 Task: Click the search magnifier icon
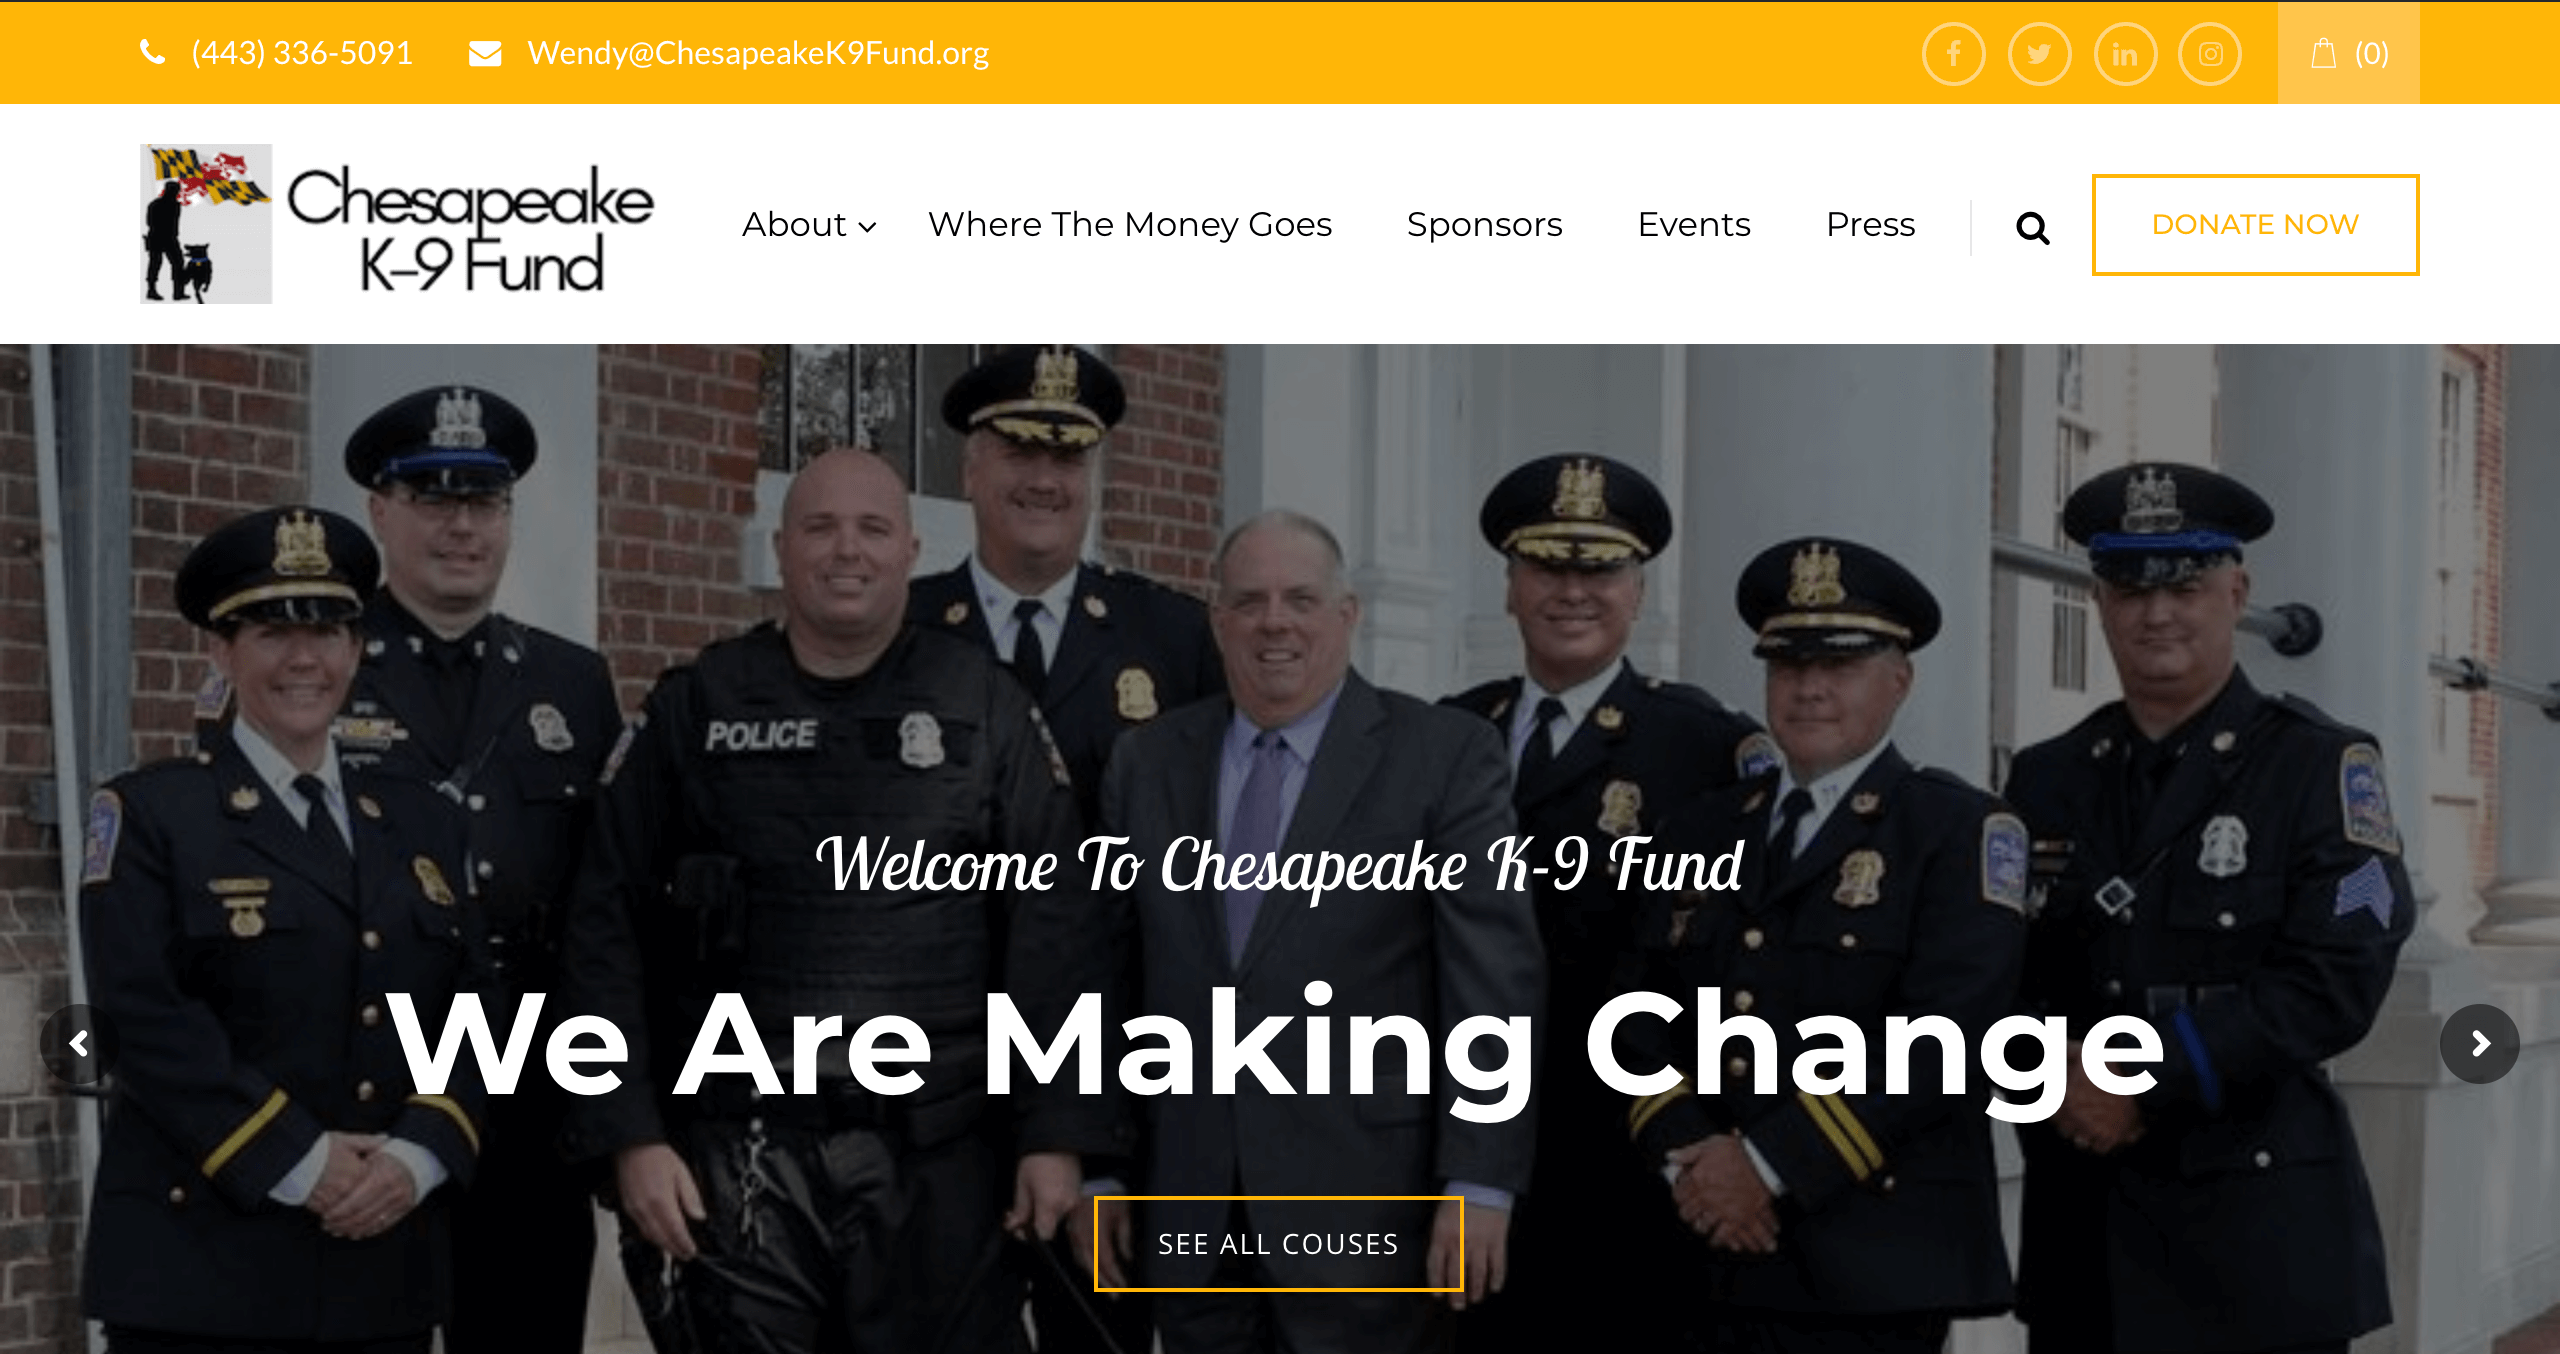coord(2032,228)
